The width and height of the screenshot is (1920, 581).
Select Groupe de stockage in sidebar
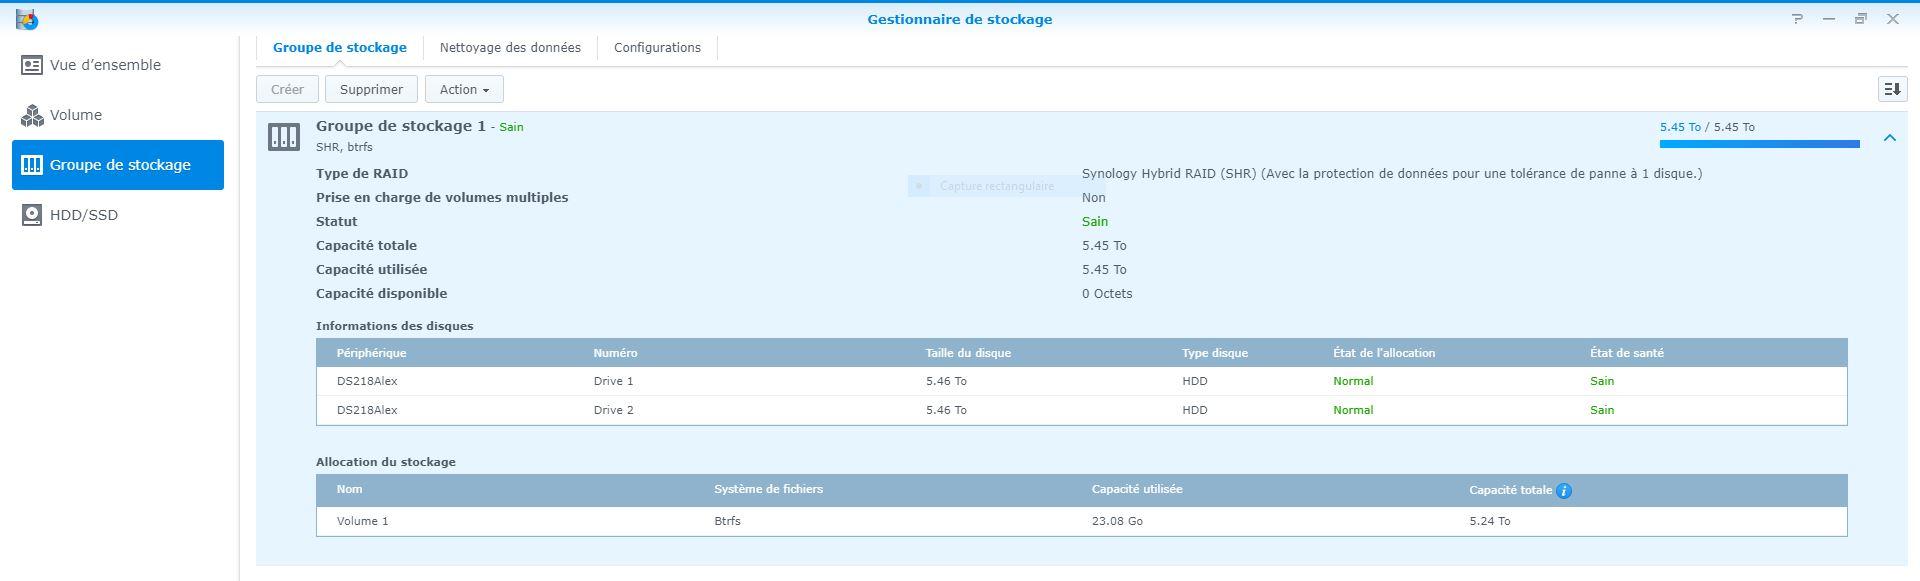pyautogui.click(x=118, y=165)
